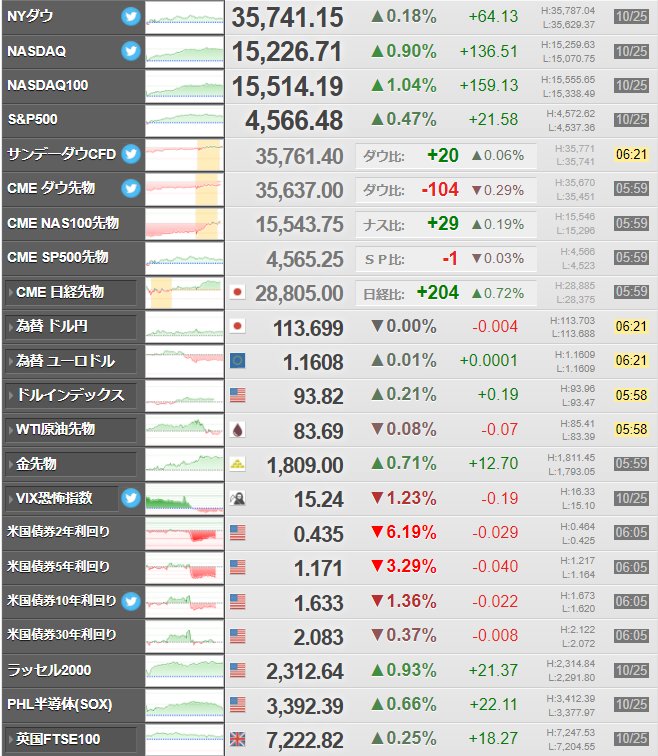This screenshot has width=658, height=756.
Task: Expand the 英国FTSE100 row
Action: pyautogui.click(x=70, y=739)
